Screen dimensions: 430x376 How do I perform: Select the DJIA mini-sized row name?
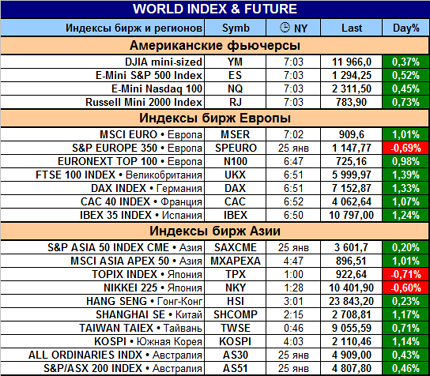163,62
